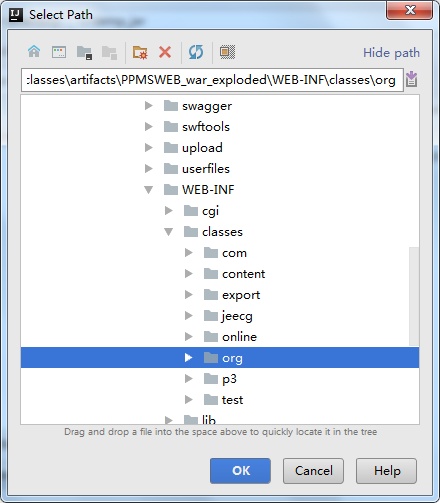The height and width of the screenshot is (503, 440).
Task: Select the swftools folder icon
Action: (171, 127)
